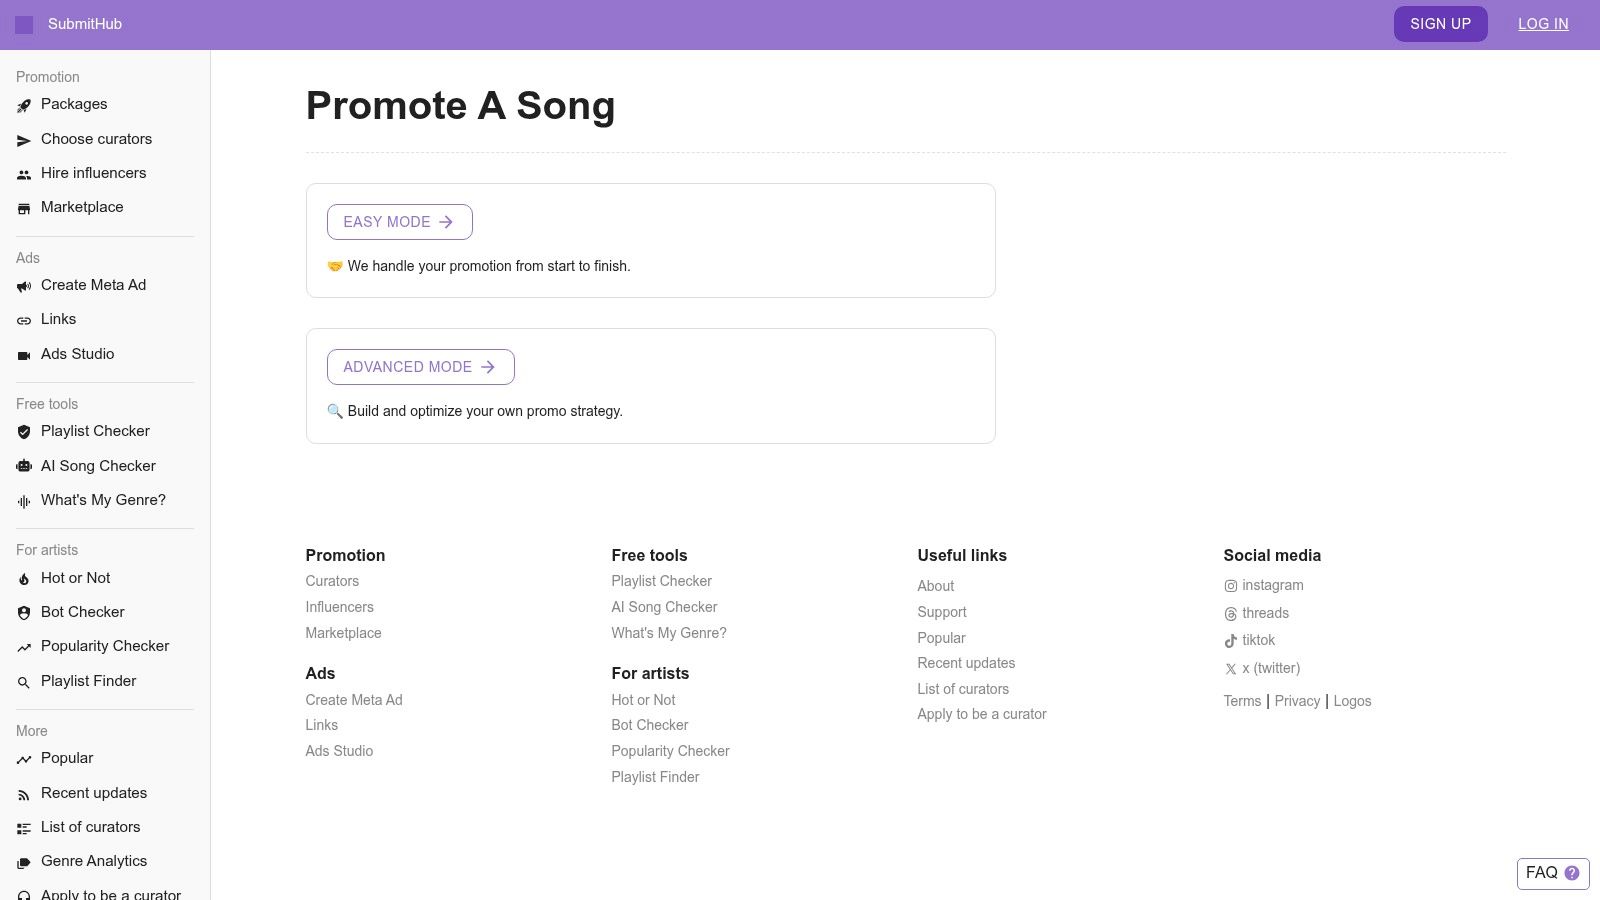Choose the ADVANCED MODE button
Screen dimensions: 1600x900
[420, 367]
